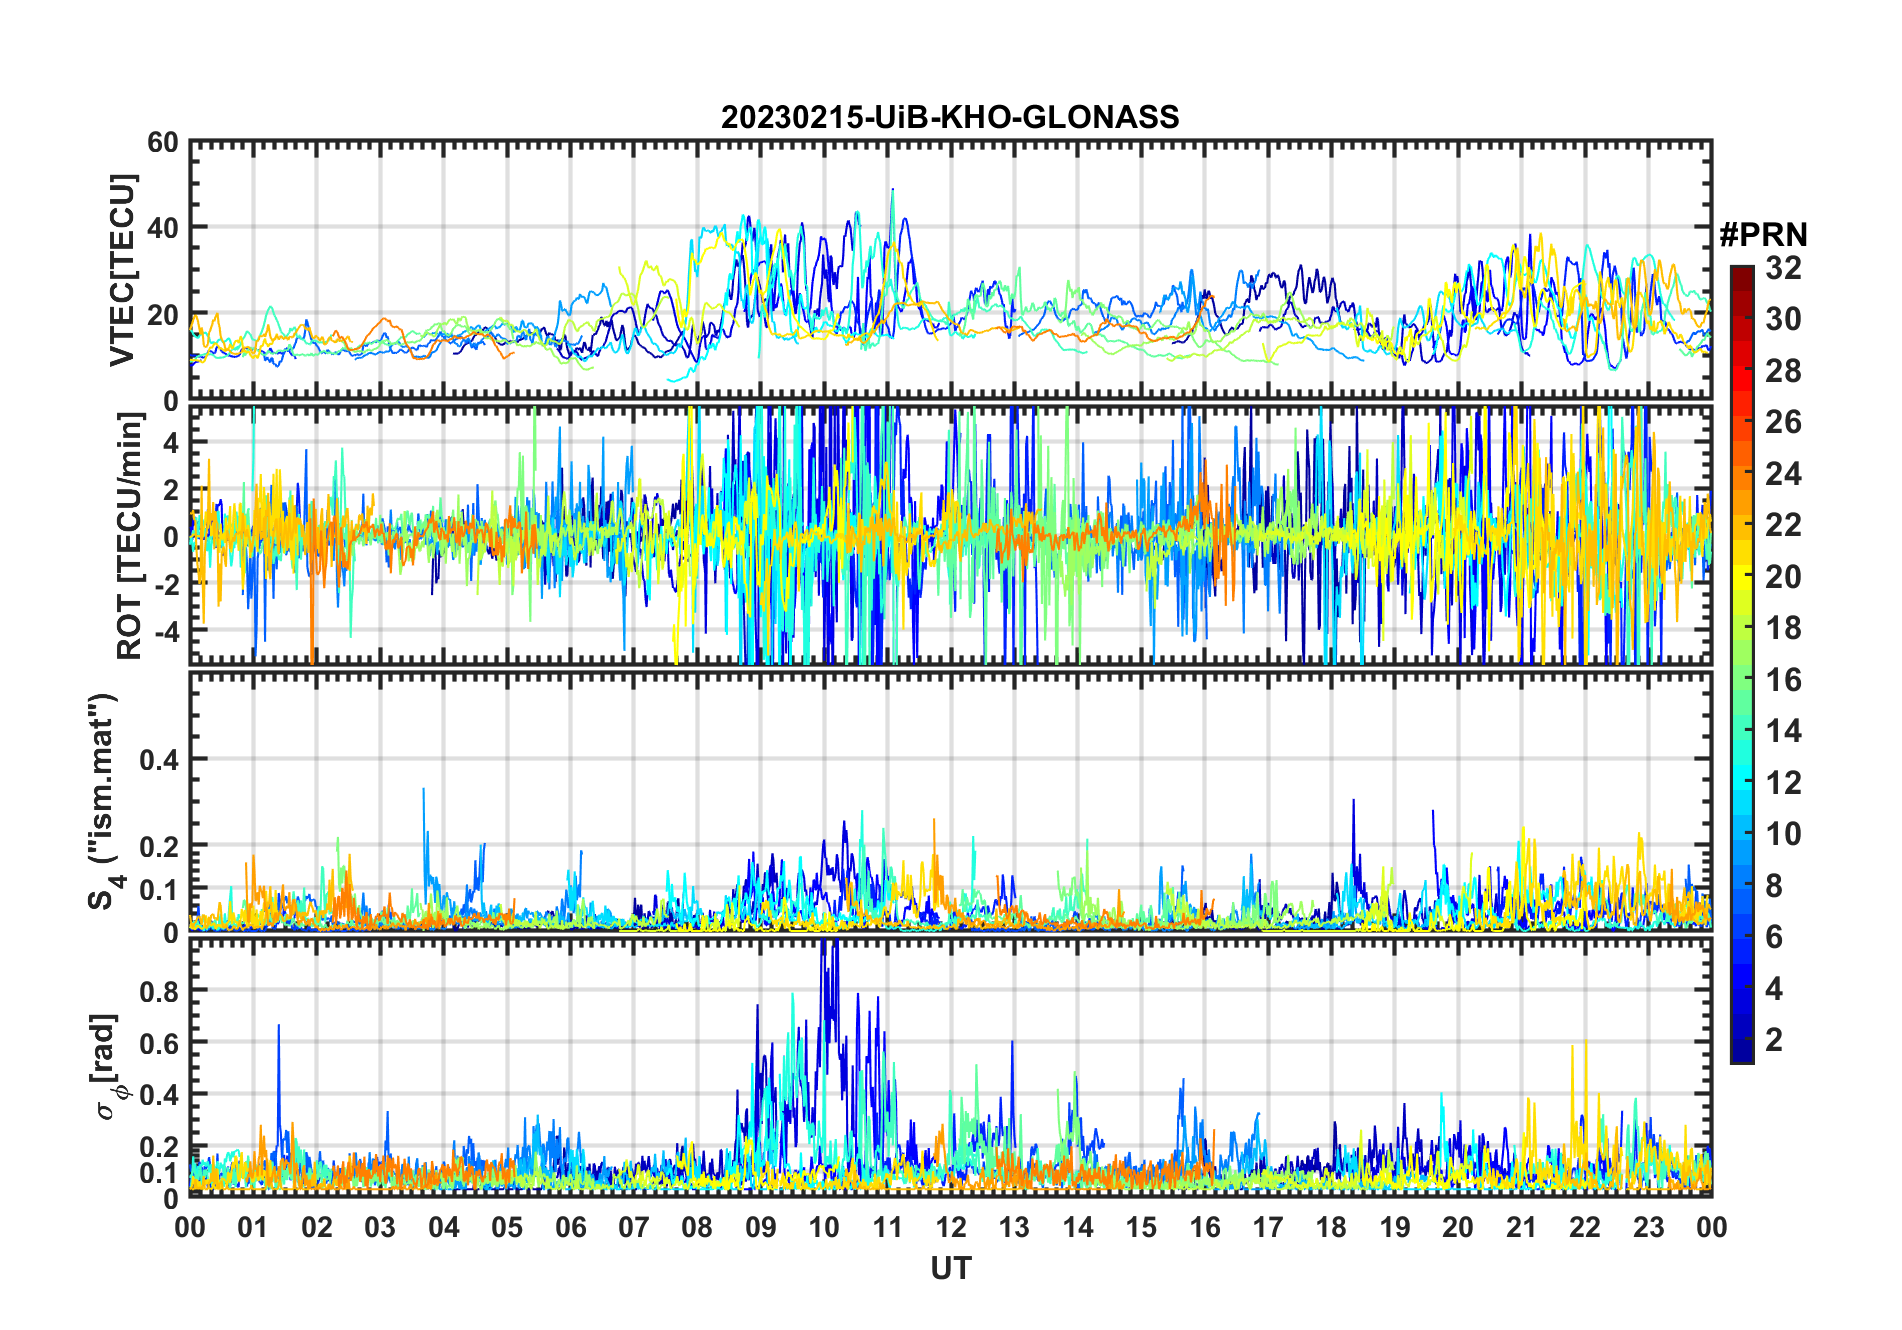Select the S4 scintillation plot panel
1902x1330 pixels.
pyautogui.click(x=951, y=801)
